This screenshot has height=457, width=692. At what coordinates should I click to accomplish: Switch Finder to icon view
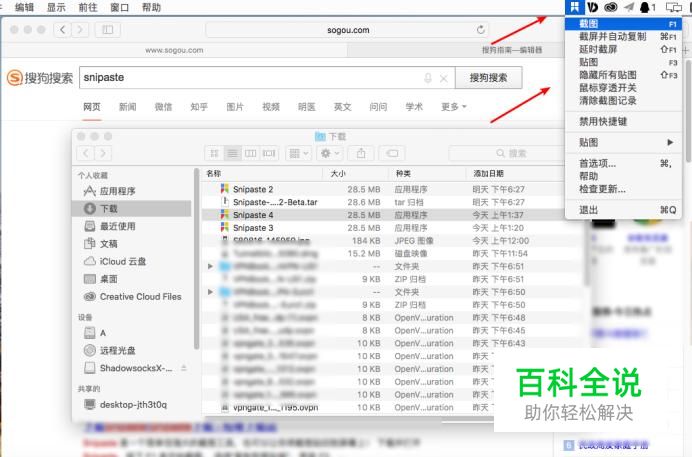(214, 153)
